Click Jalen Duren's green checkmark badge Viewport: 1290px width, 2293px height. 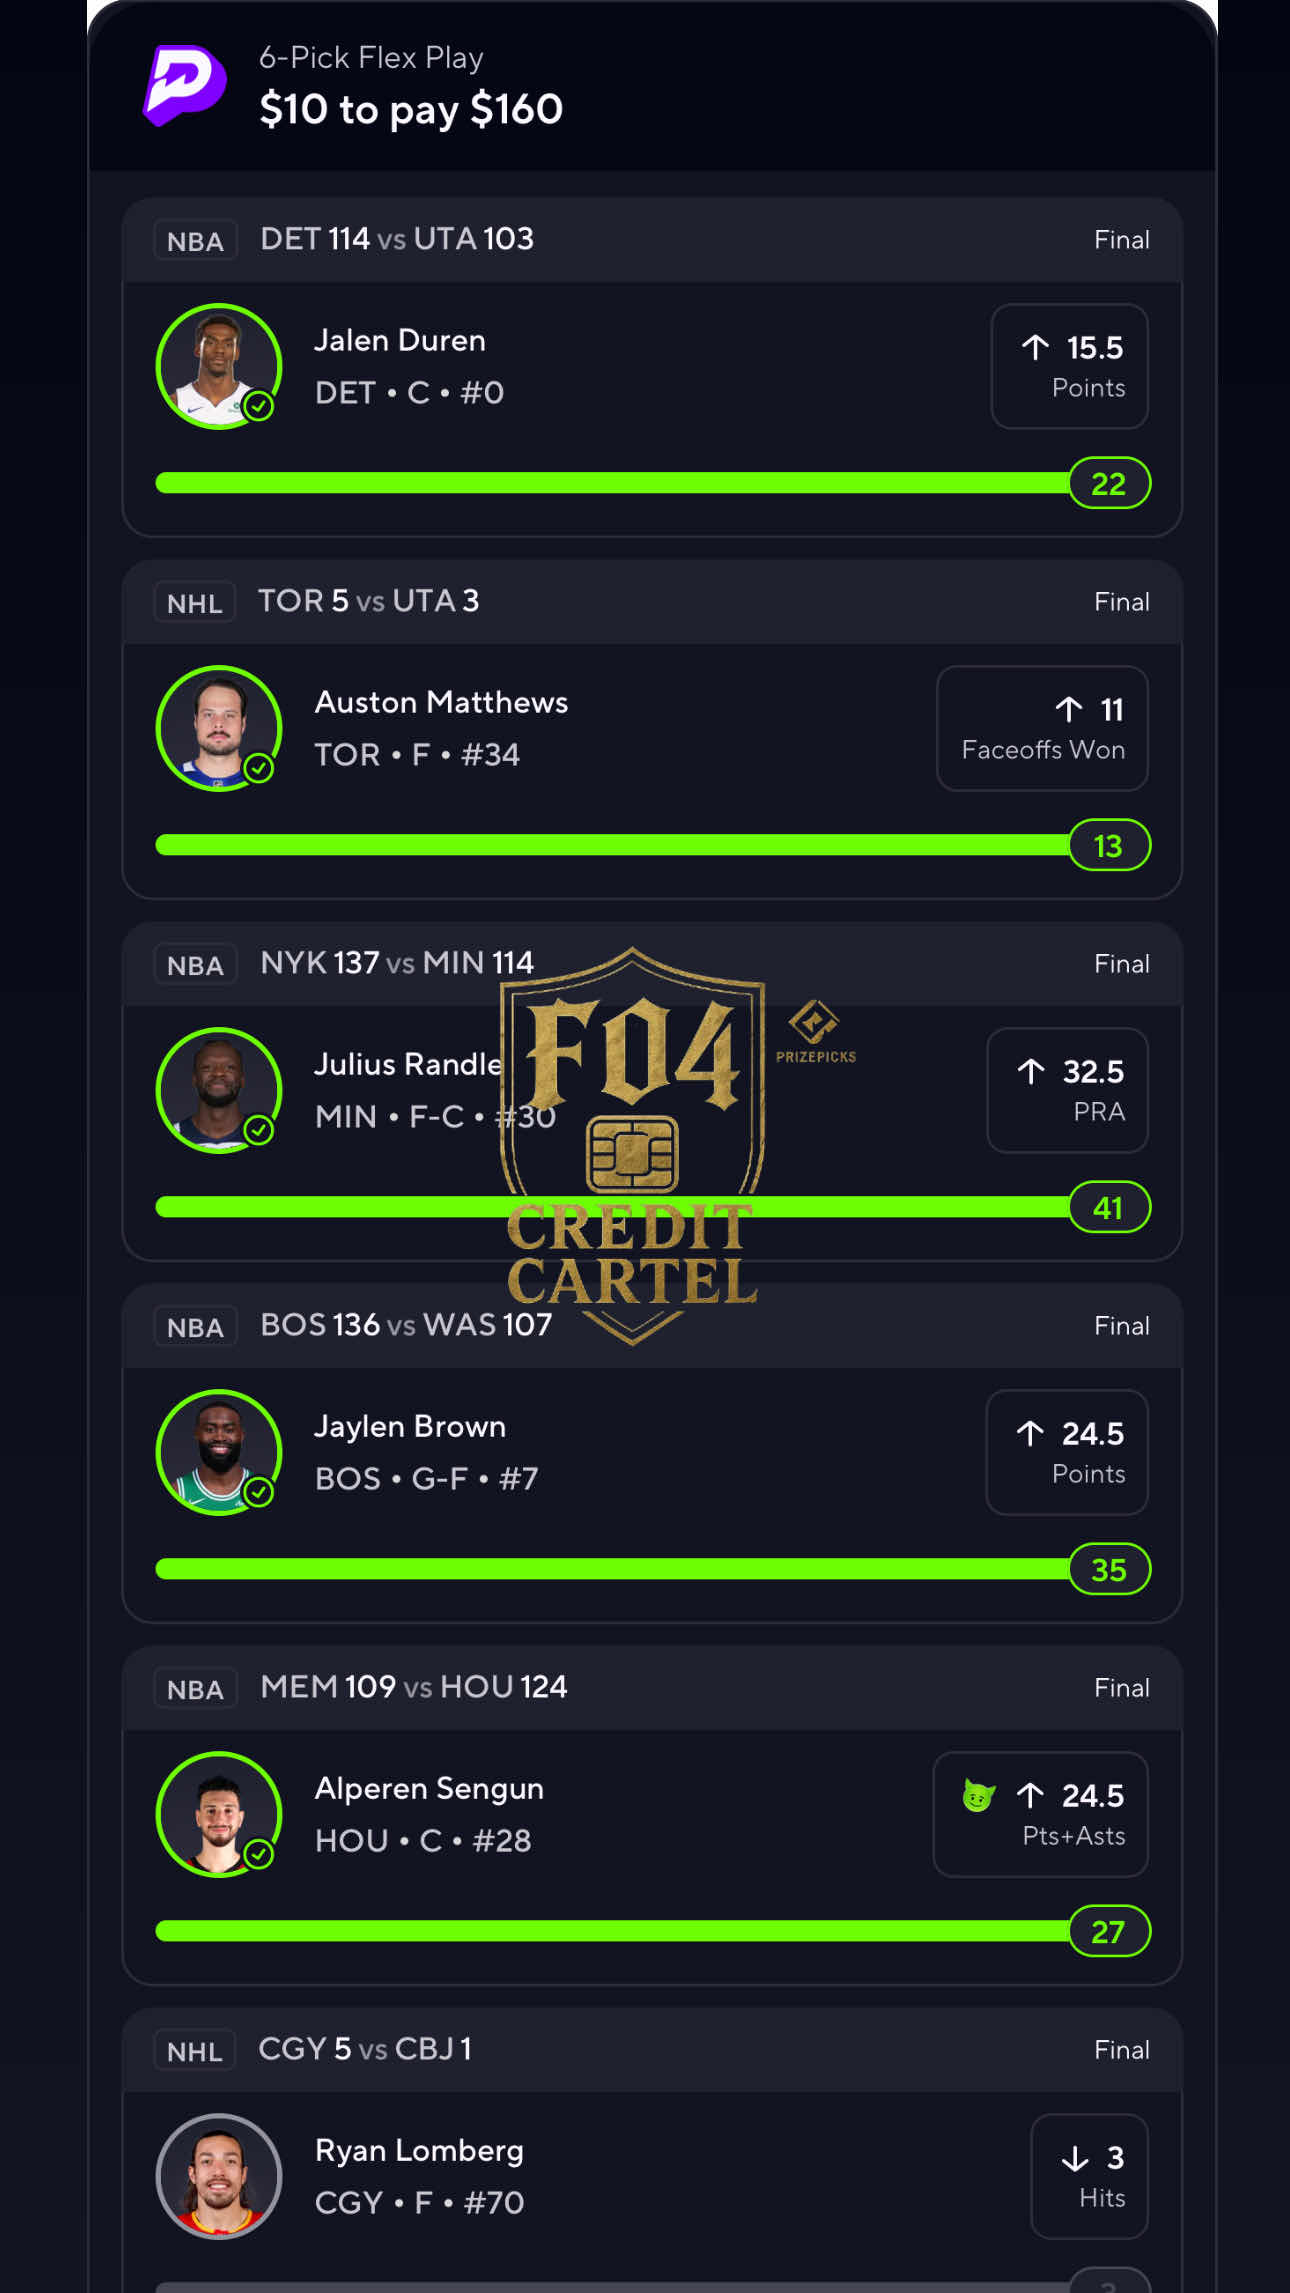coord(259,406)
